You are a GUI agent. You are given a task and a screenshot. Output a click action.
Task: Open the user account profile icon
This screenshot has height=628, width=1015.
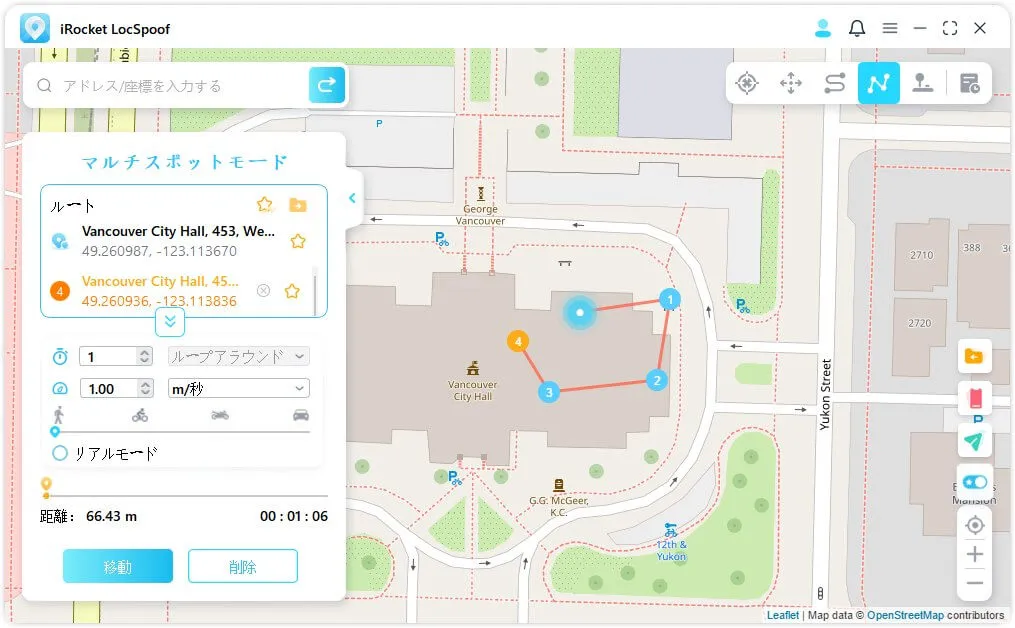pos(823,28)
